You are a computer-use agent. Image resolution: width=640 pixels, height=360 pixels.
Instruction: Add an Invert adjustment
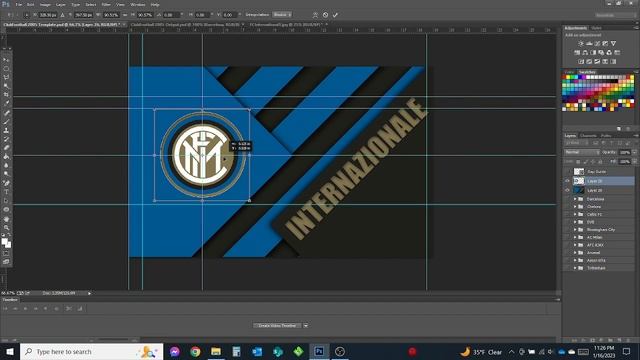(x=581, y=62)
